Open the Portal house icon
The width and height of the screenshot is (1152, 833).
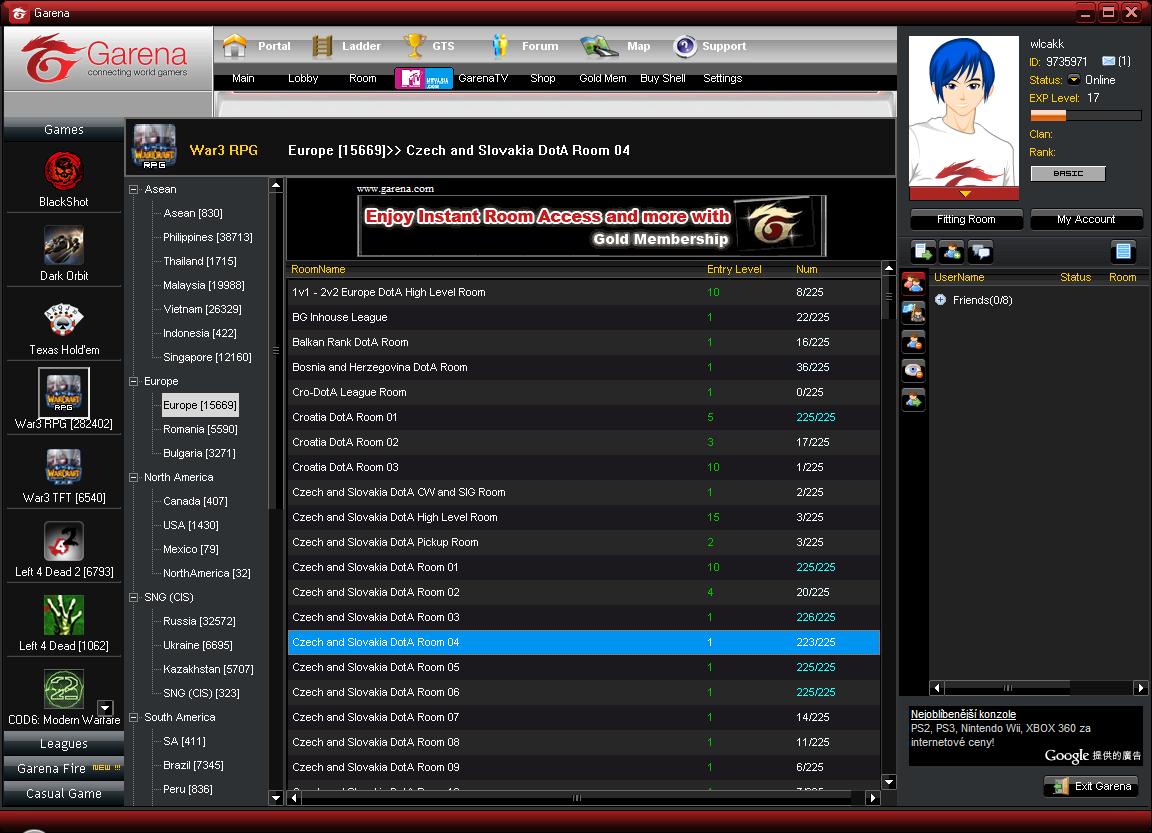(x=235, y=46)
